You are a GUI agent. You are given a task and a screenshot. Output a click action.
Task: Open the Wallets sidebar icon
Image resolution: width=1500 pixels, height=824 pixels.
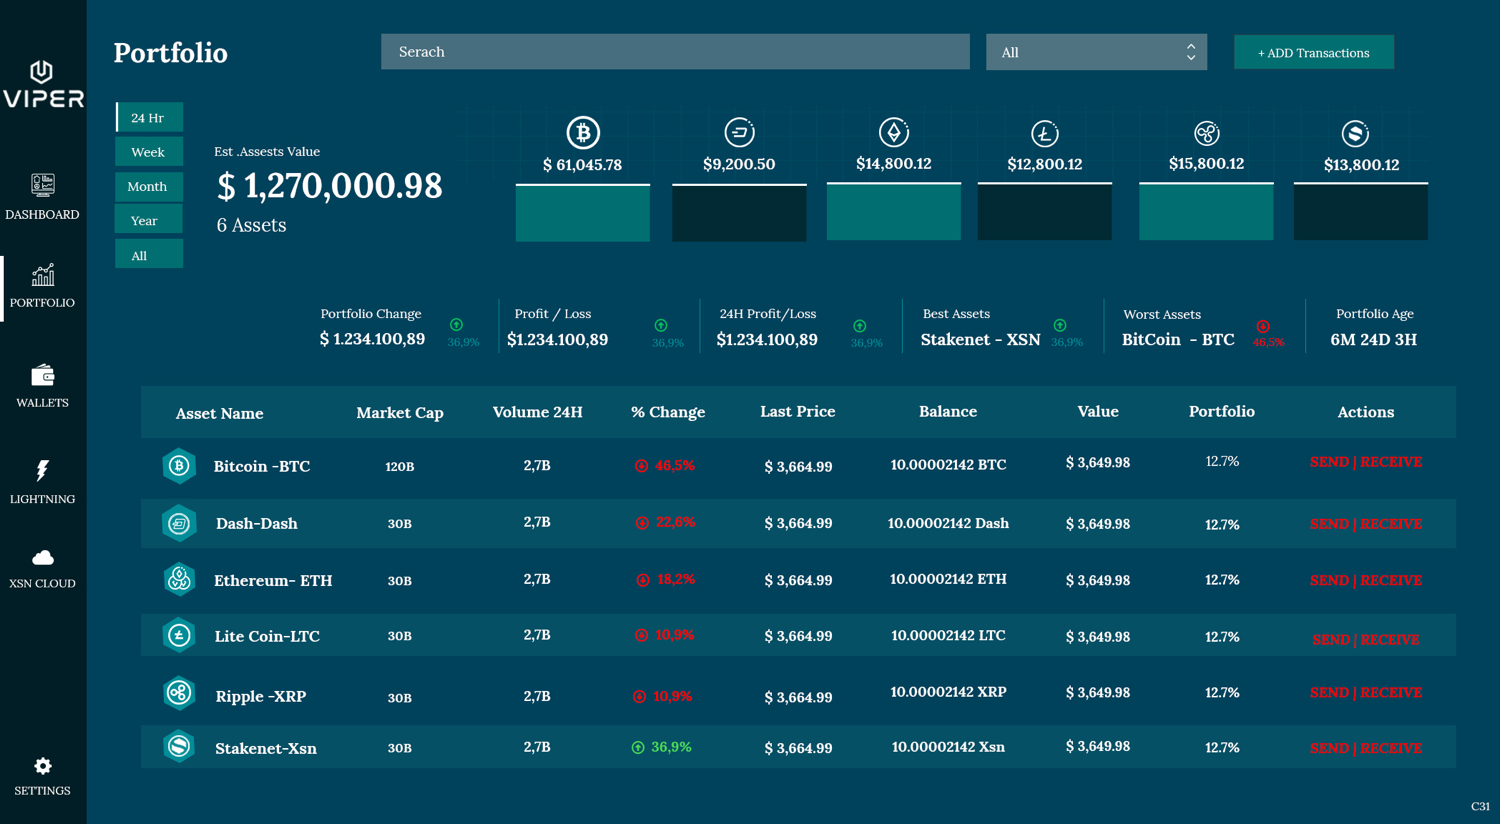tap(42, 375)
